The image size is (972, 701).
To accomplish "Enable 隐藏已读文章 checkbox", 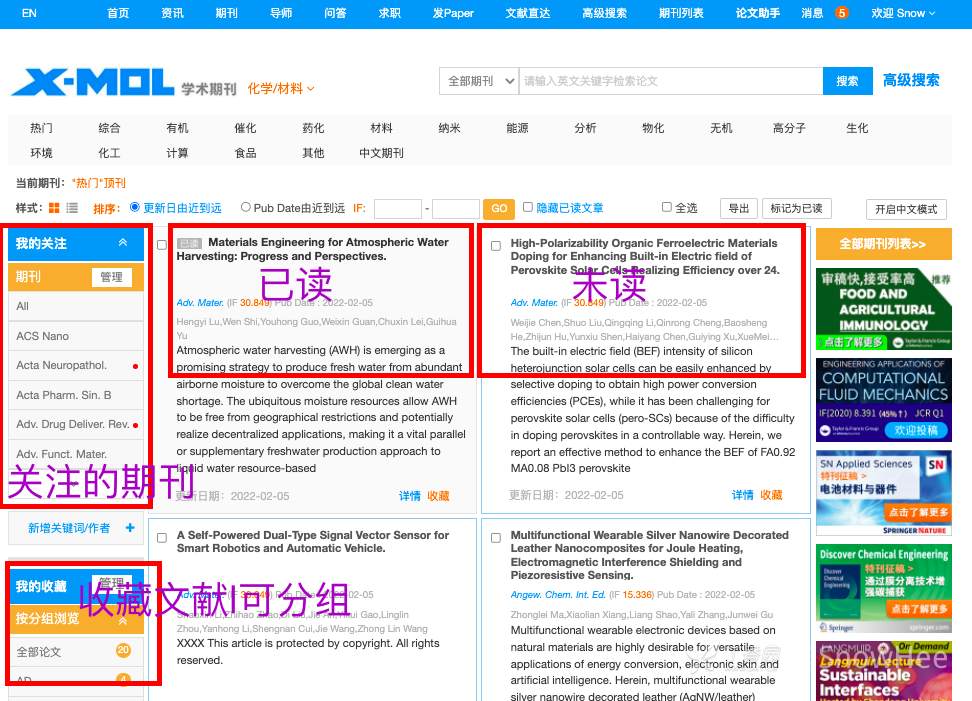I will (x=528, y=208).
